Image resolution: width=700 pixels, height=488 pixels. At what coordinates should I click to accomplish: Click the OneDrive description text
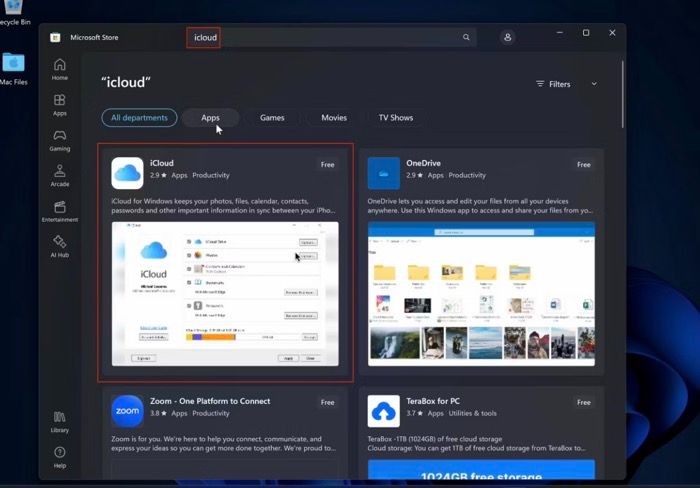pyautogui.click(x=480, y=206)
